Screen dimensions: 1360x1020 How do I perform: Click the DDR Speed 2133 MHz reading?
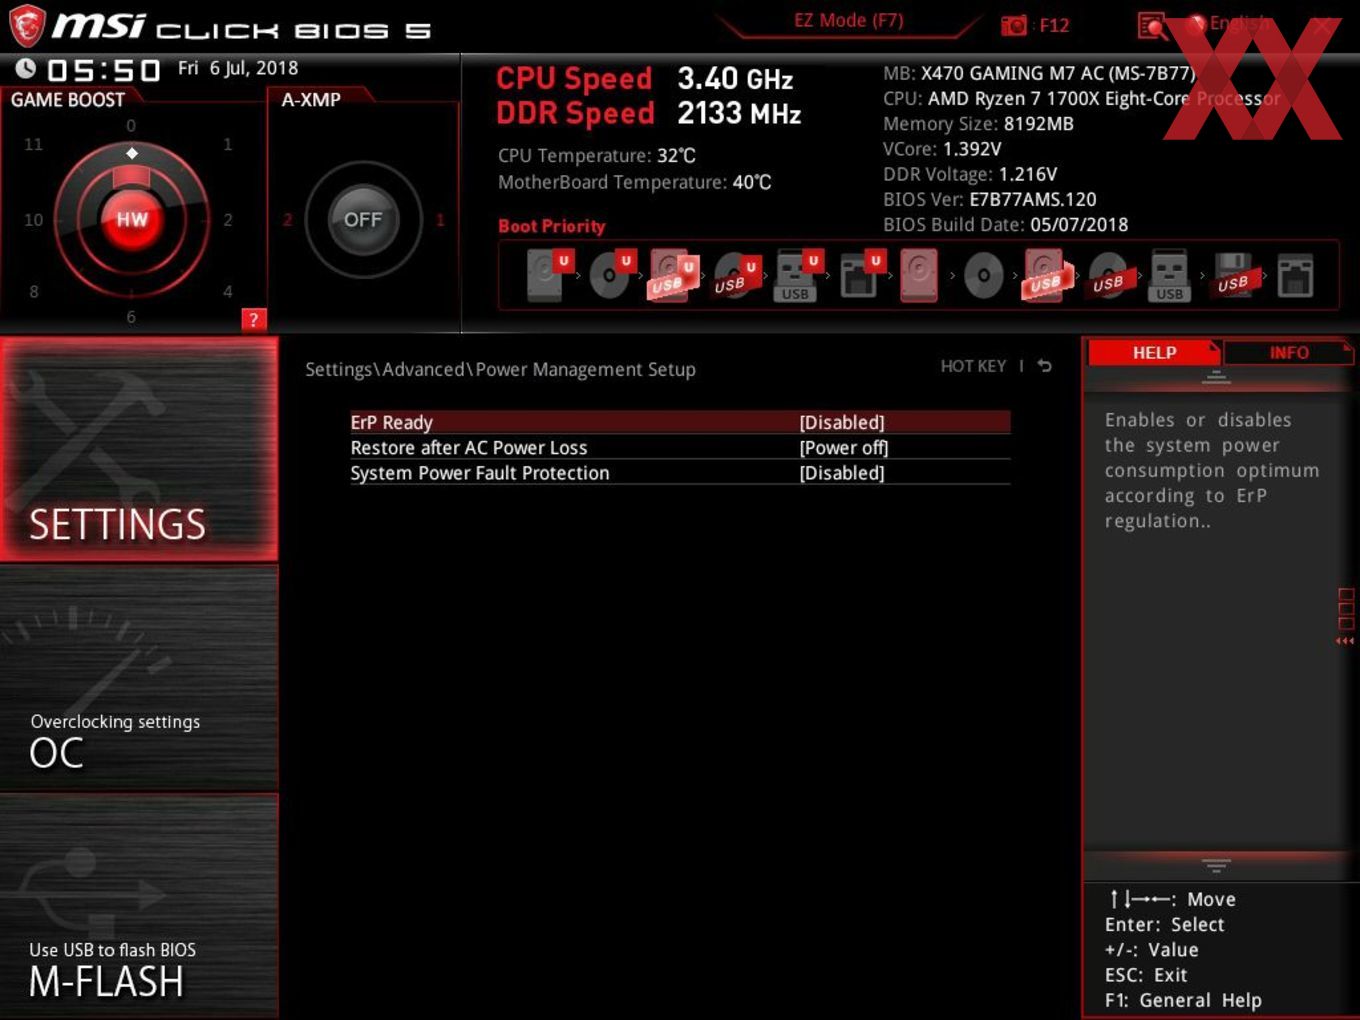(649, 113)
